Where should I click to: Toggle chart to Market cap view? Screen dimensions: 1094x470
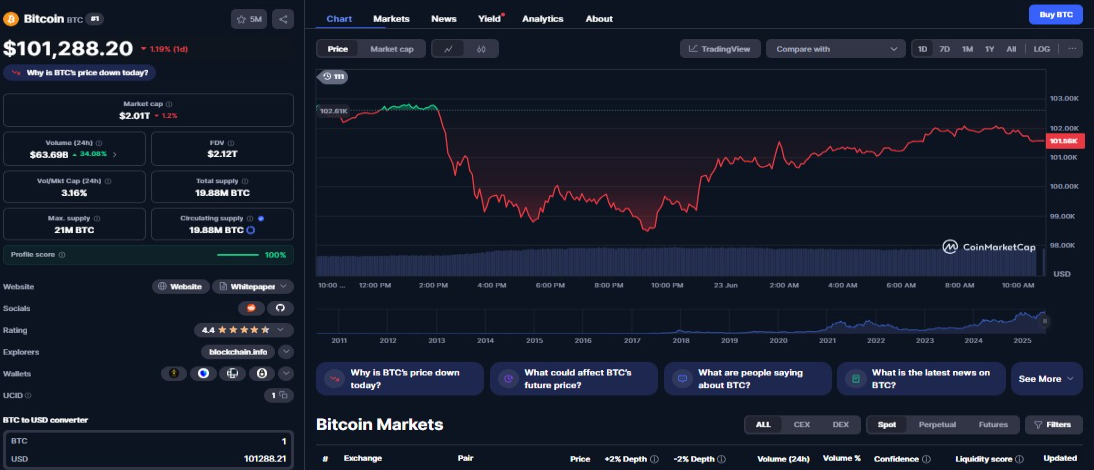pos(391,49)
